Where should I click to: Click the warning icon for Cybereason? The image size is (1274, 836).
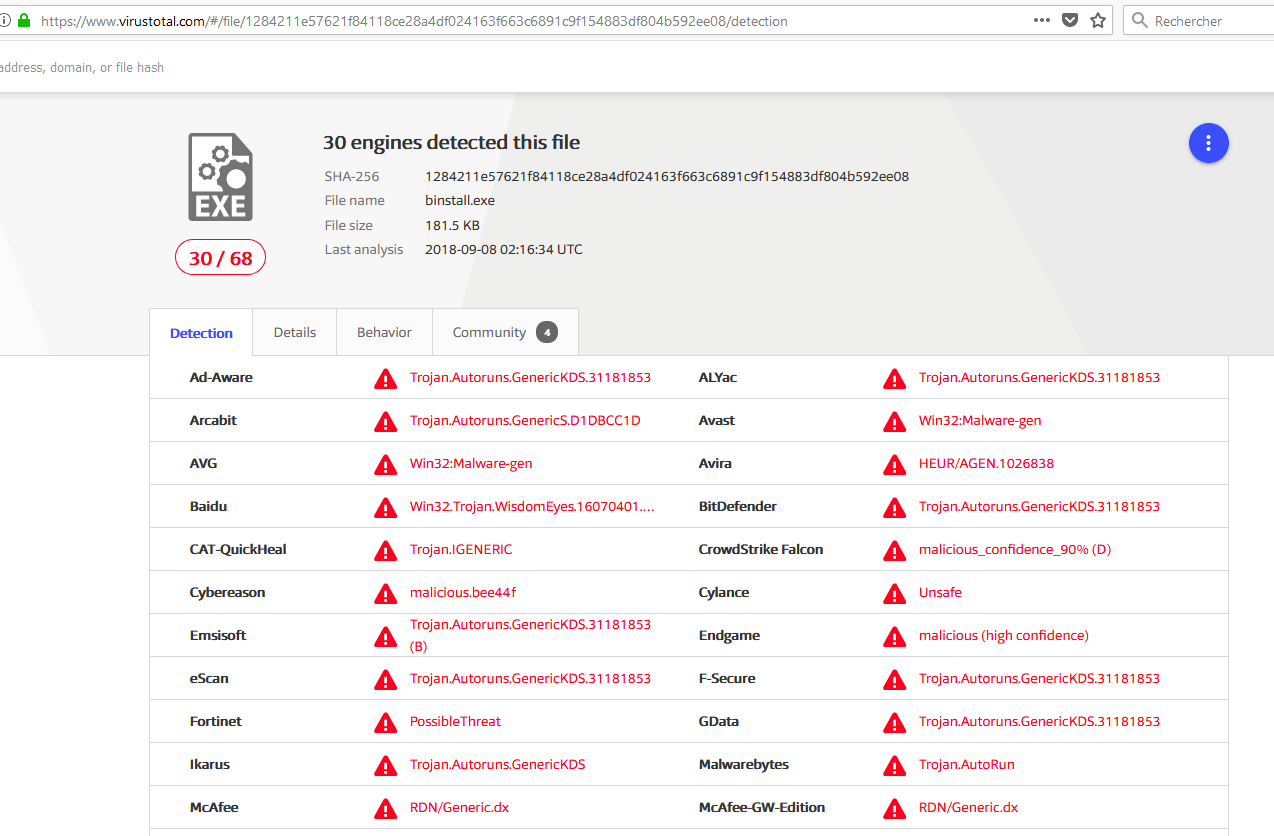(x=385, y=593)
